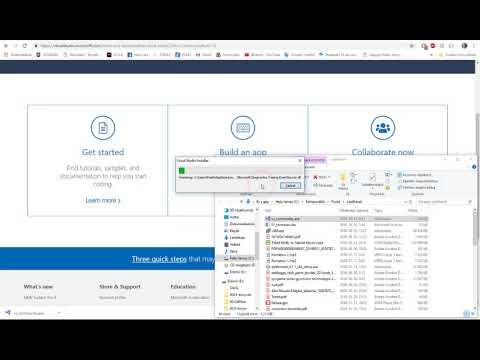Click the Visual Studio Installer progress bar

click(x=239, y=171)
